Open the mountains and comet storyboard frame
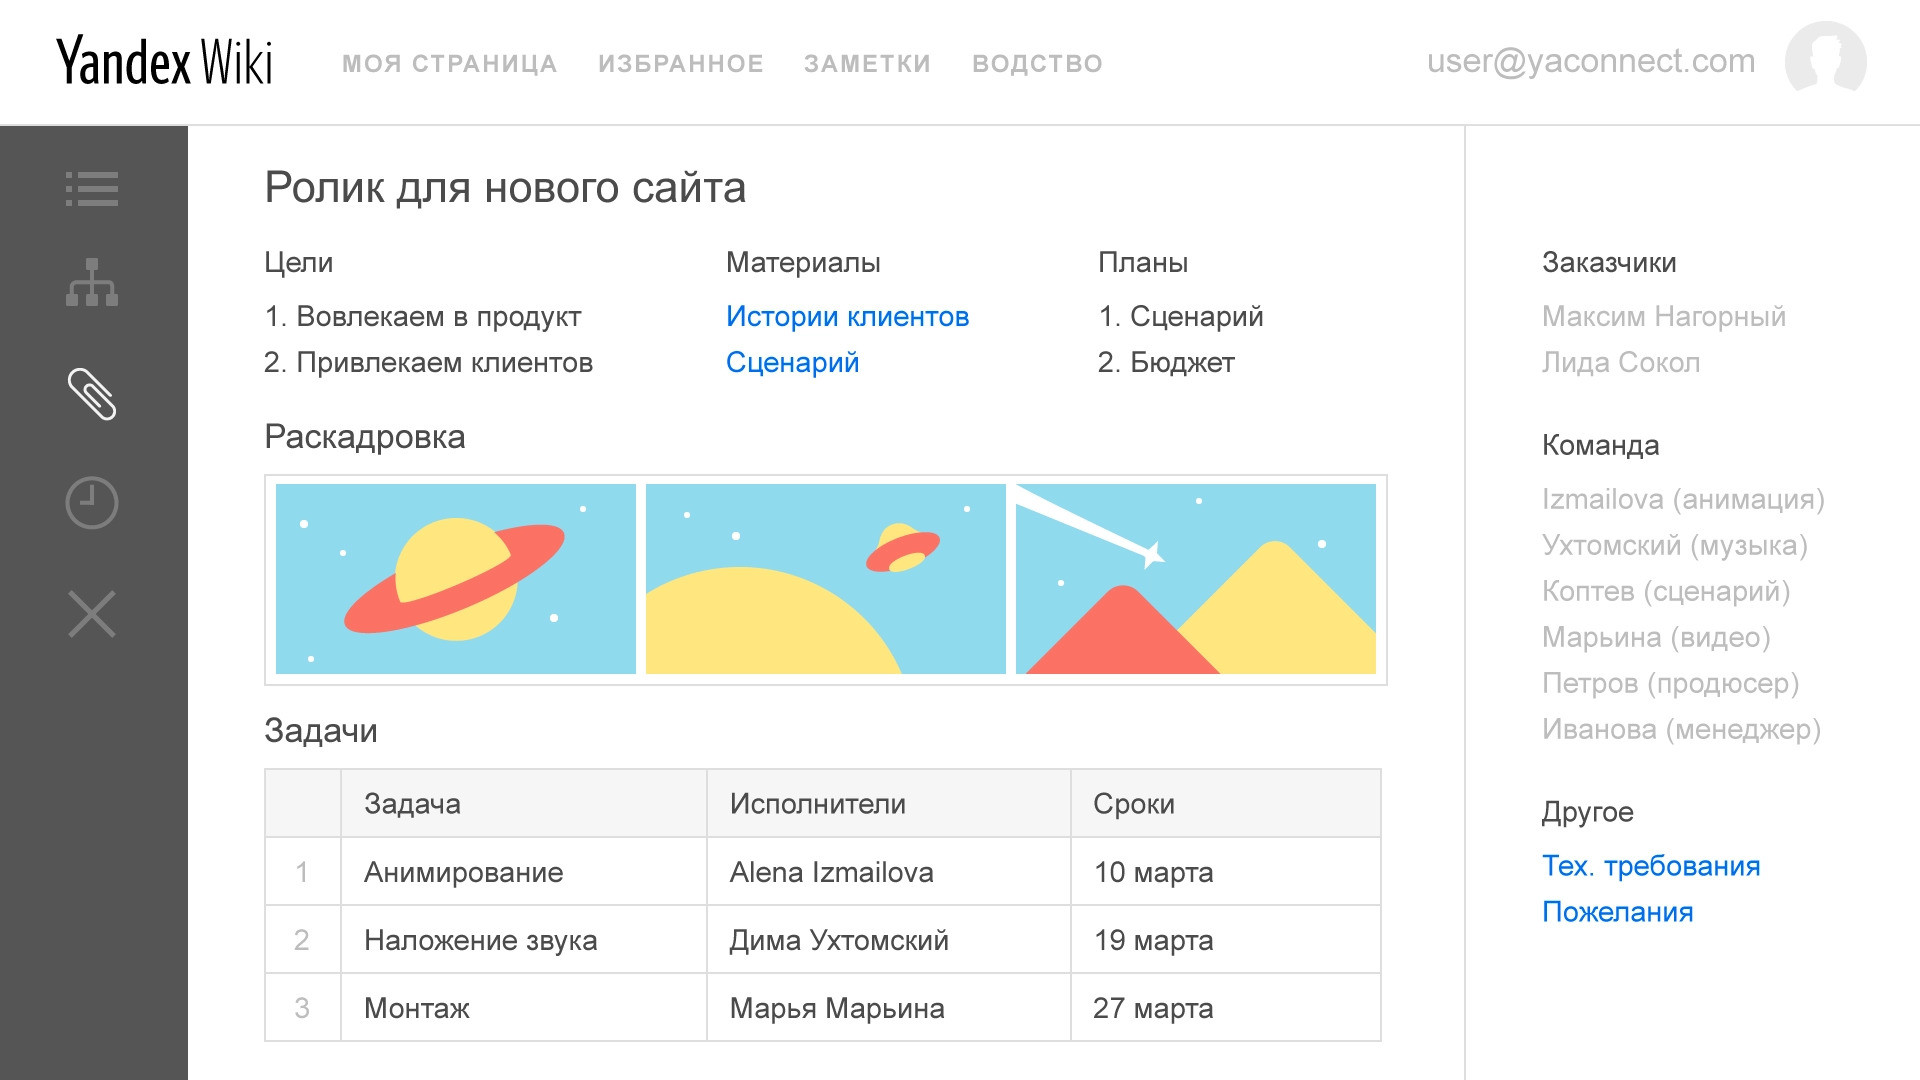The height and width of the screenshot is (1080, 1920). pyautogui.click(x=1196, y=579)
